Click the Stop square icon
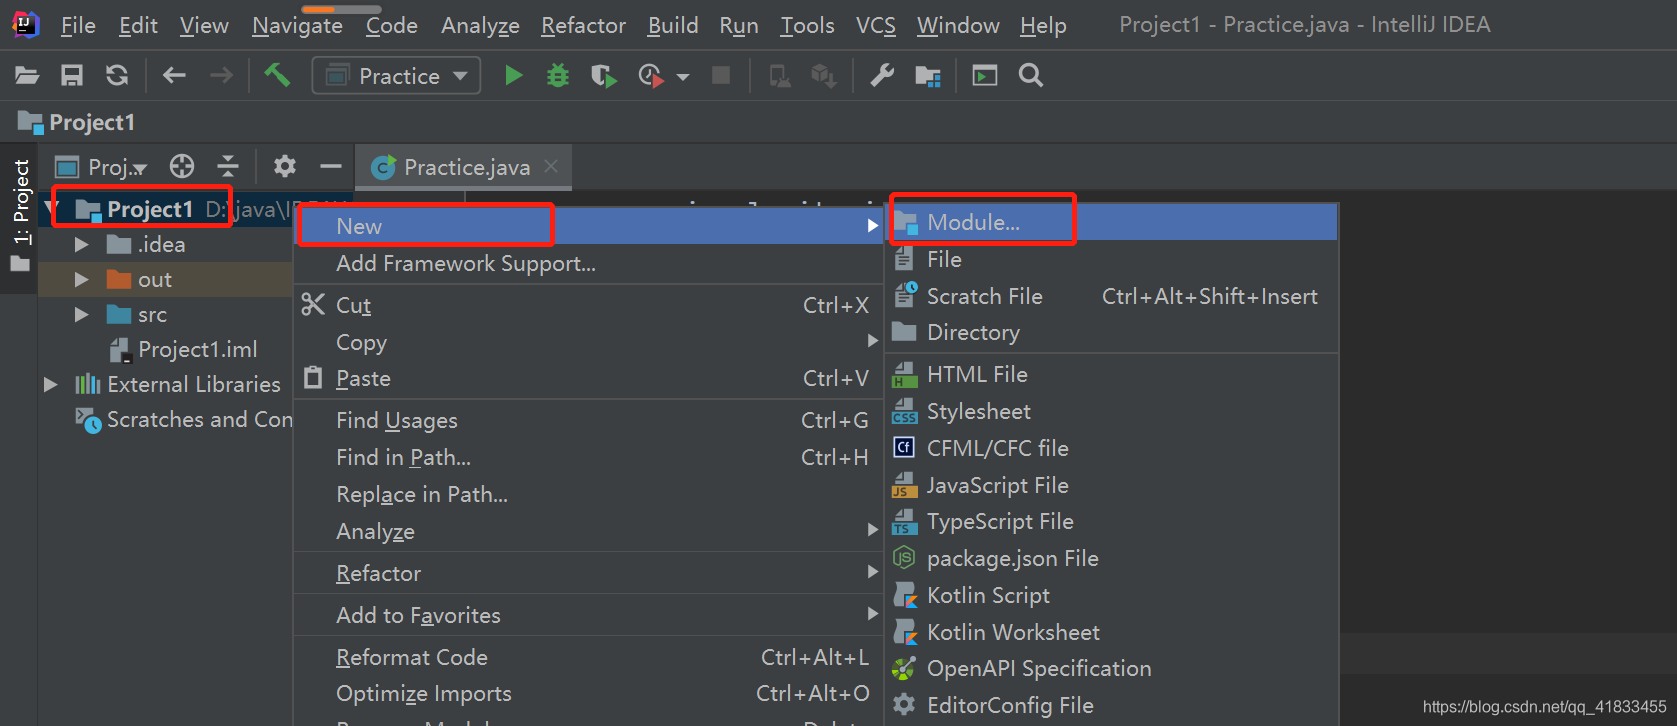The height and width of the screenshot is (726, 1677). [x=720, y=76]
